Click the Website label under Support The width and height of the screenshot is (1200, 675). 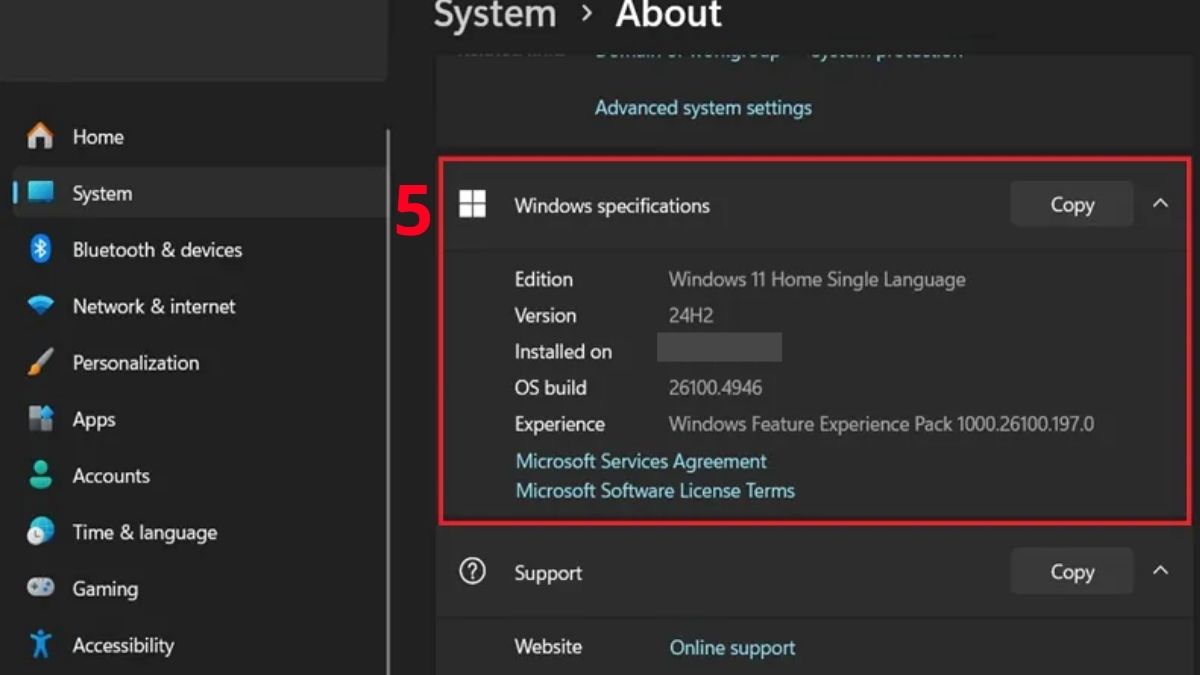click(x=548, y=646)
